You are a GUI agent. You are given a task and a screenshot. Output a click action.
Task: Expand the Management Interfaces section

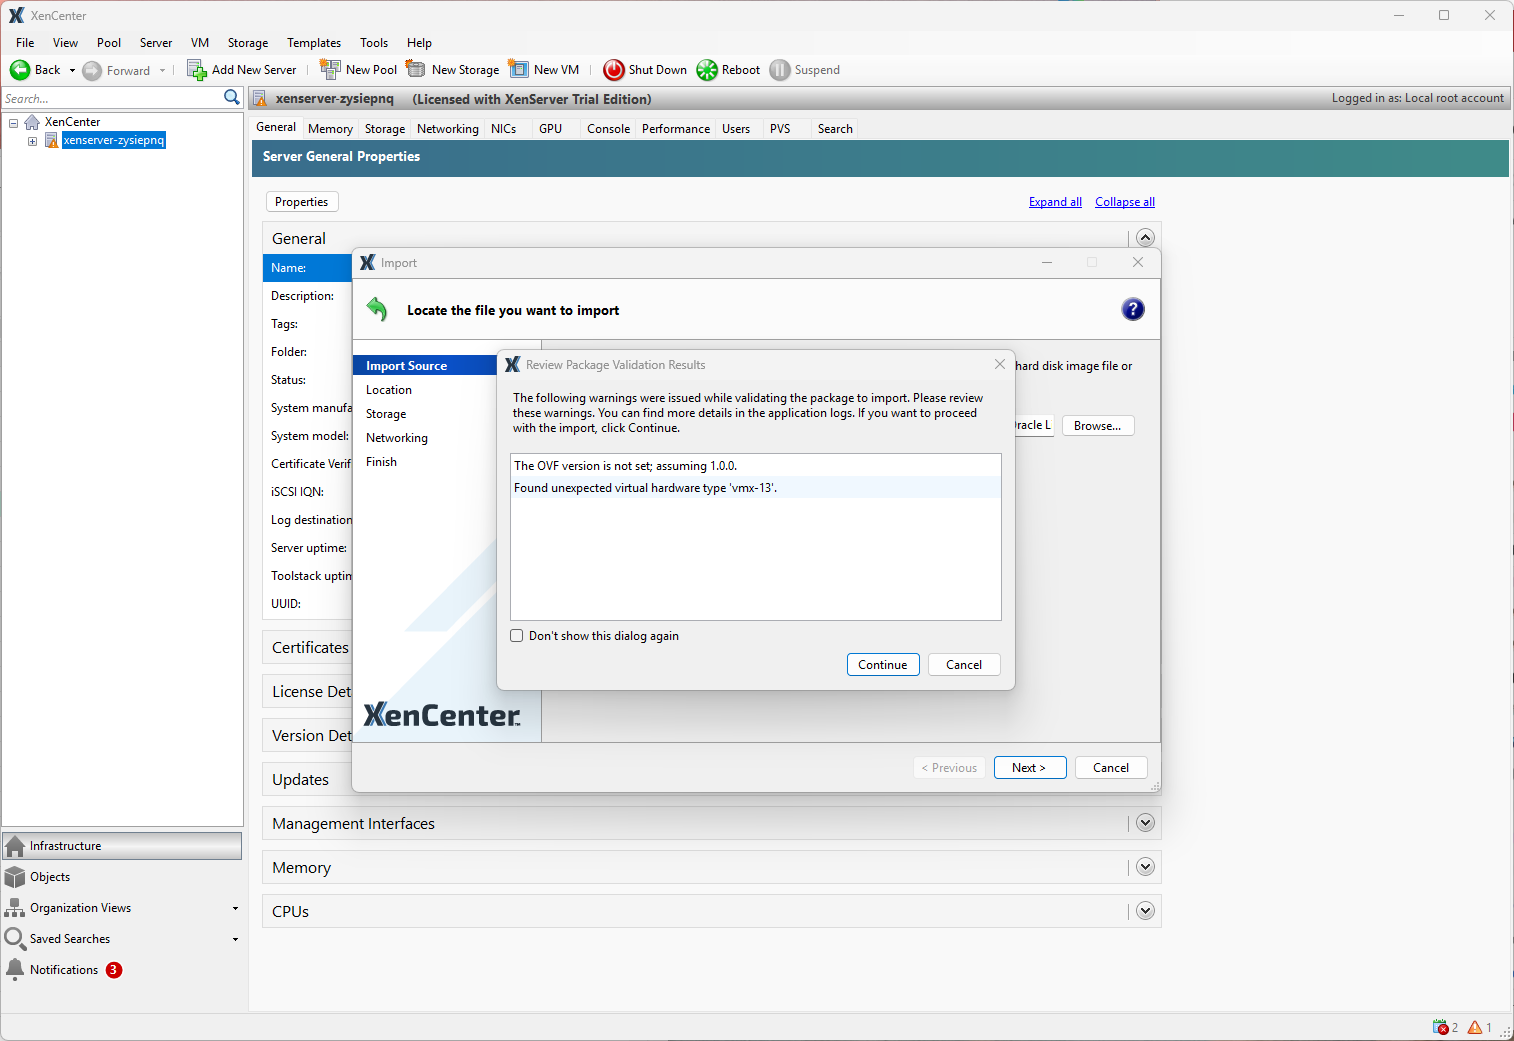point(1145,823)
